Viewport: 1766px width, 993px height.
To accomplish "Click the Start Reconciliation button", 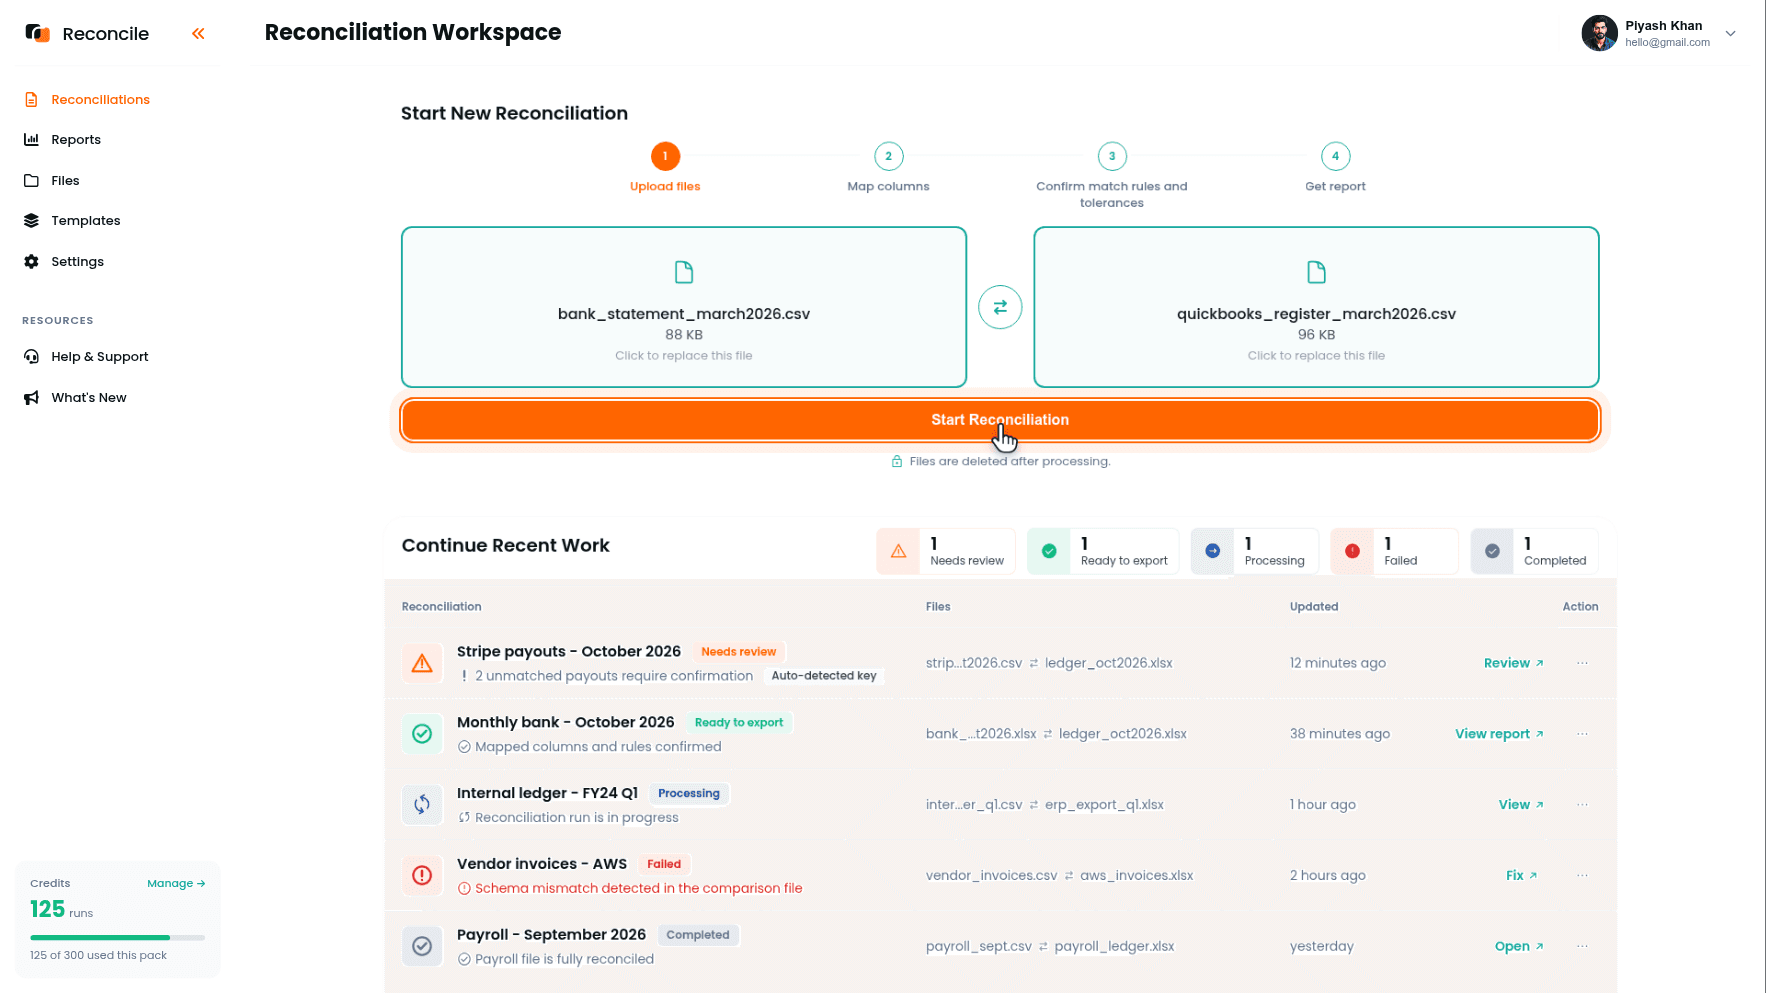I will click(1000, 420).
